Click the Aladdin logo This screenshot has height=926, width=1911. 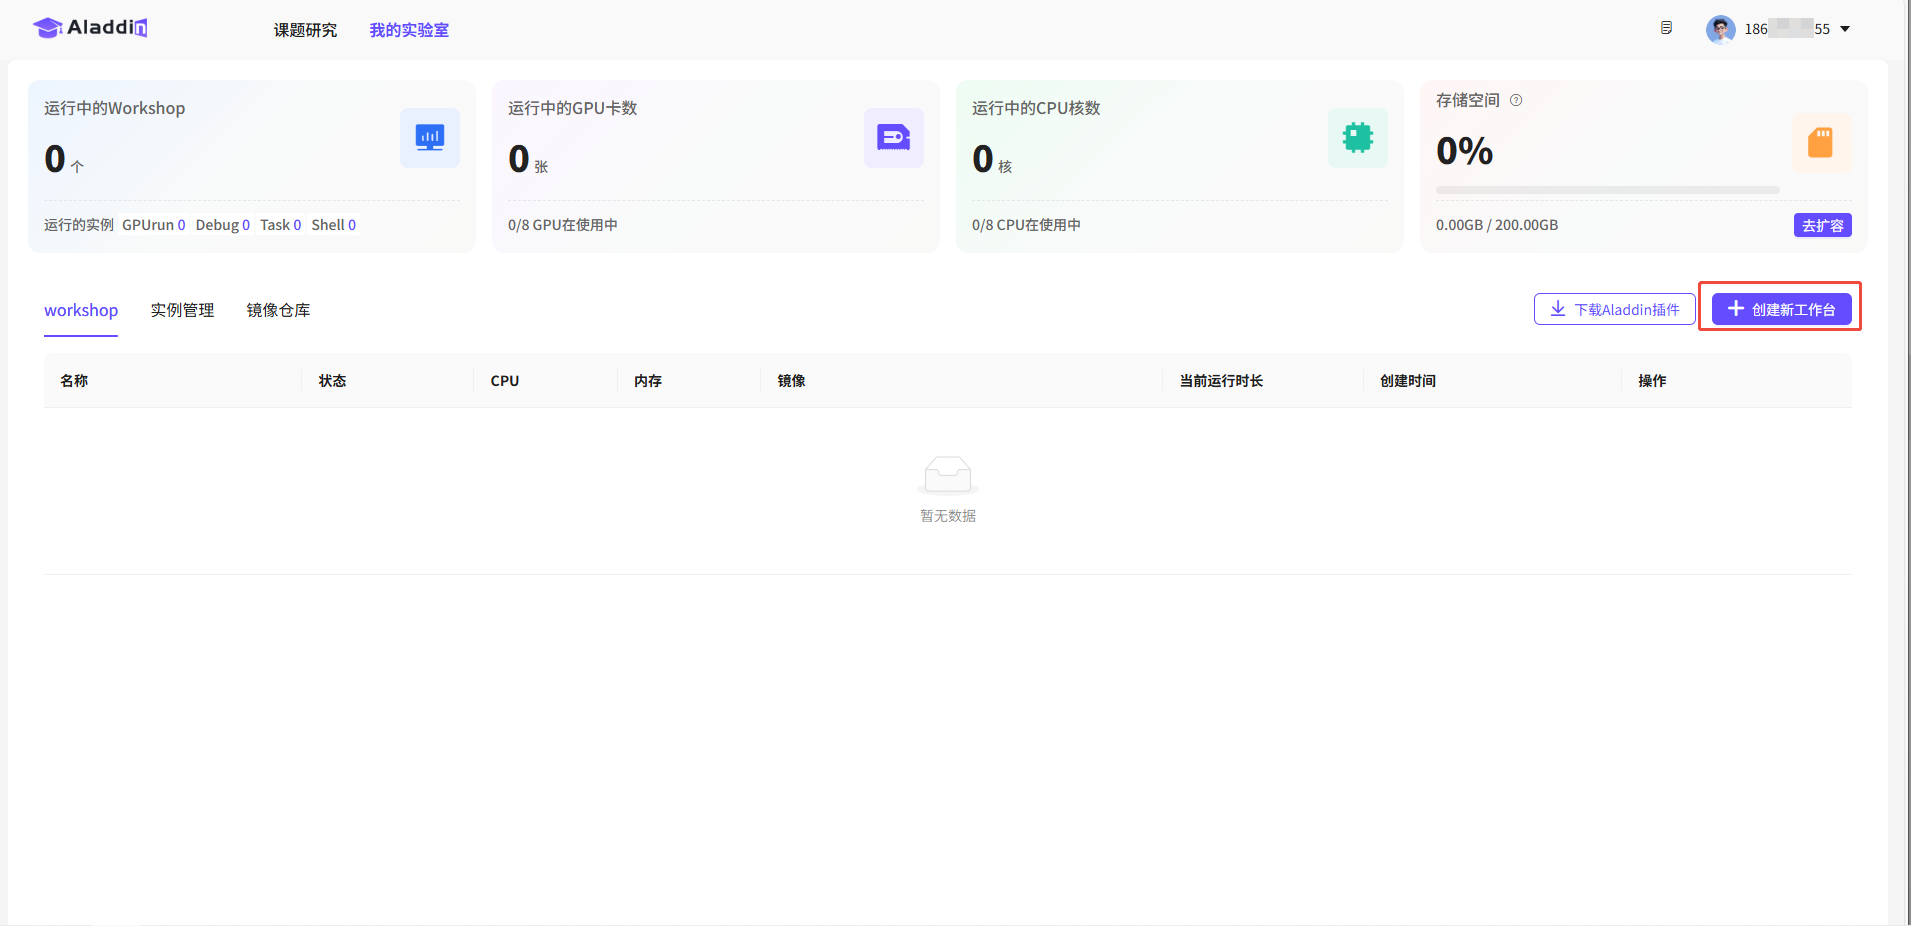[x=90, y=28]
